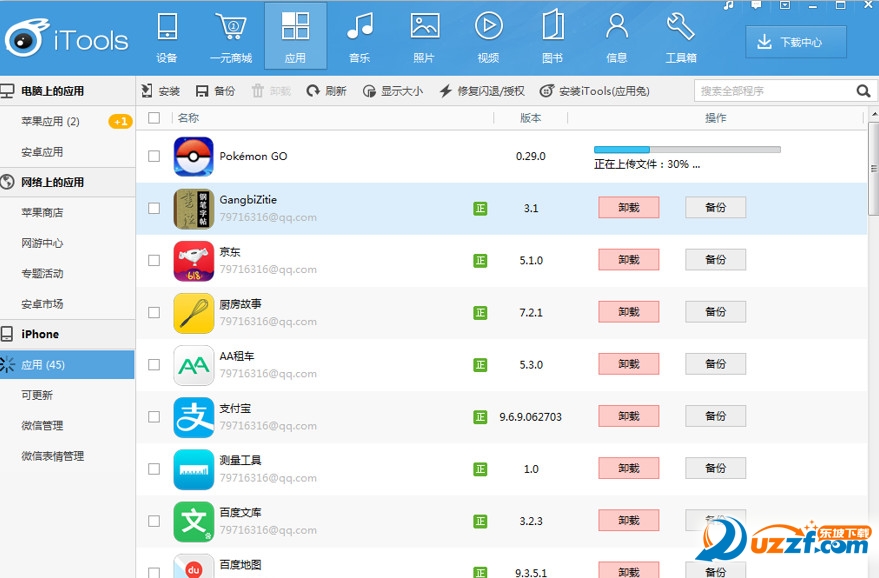The width and height of the screenshot is (879, 578).
Task: Check the 京东 row checkbox
Action: [x=154, y=260]
